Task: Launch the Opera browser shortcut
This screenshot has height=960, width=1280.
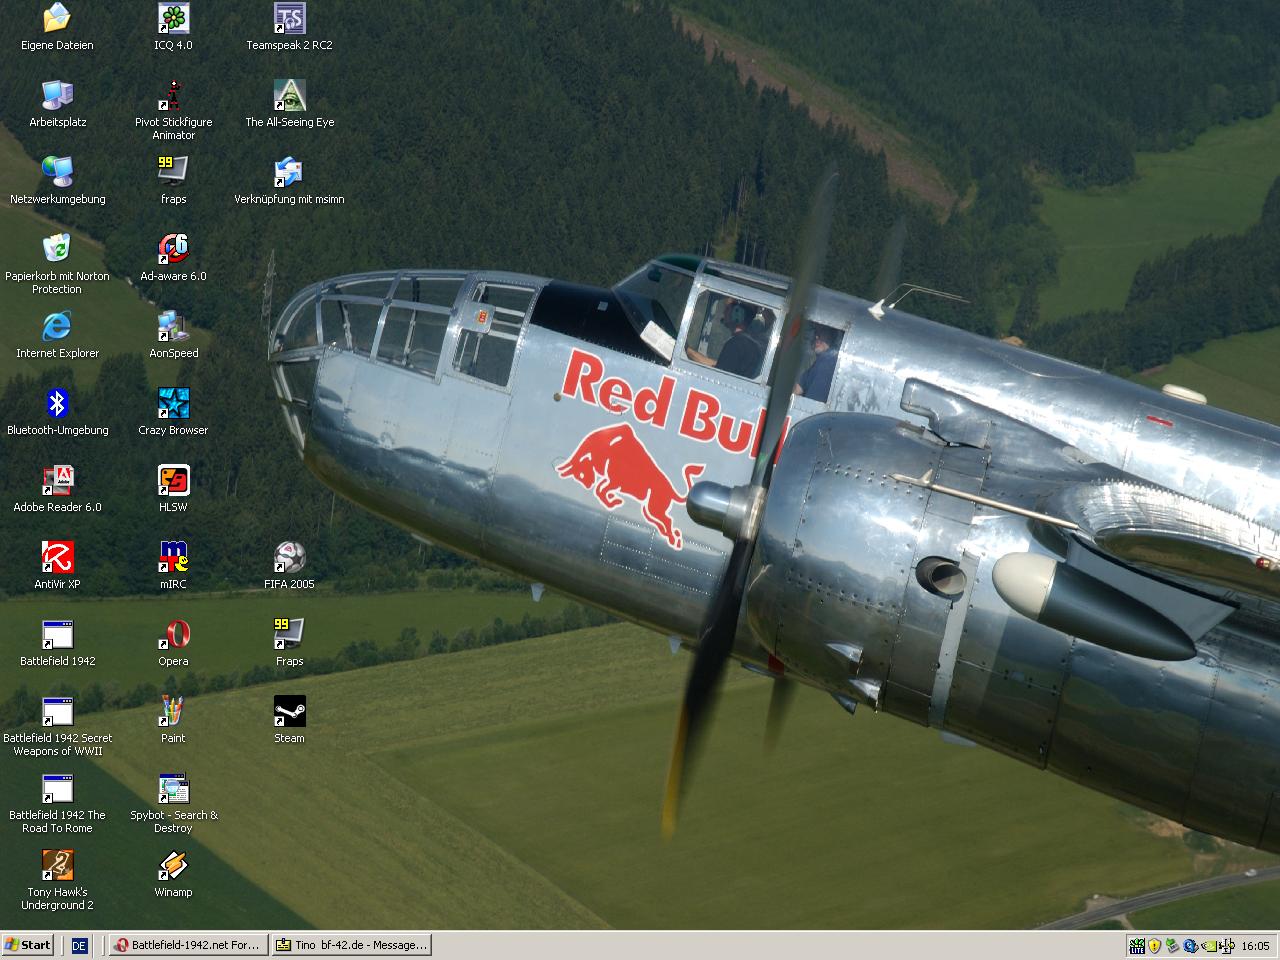Action: (173, 643)
